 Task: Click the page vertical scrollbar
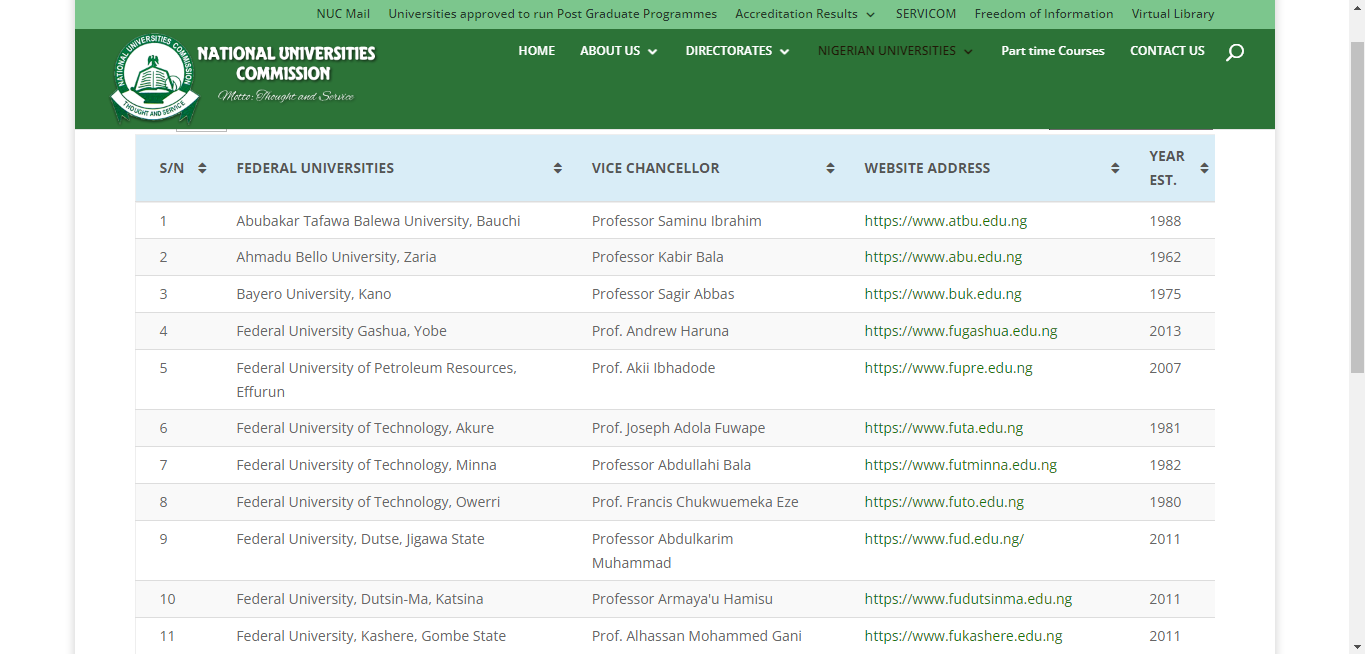1356,300
